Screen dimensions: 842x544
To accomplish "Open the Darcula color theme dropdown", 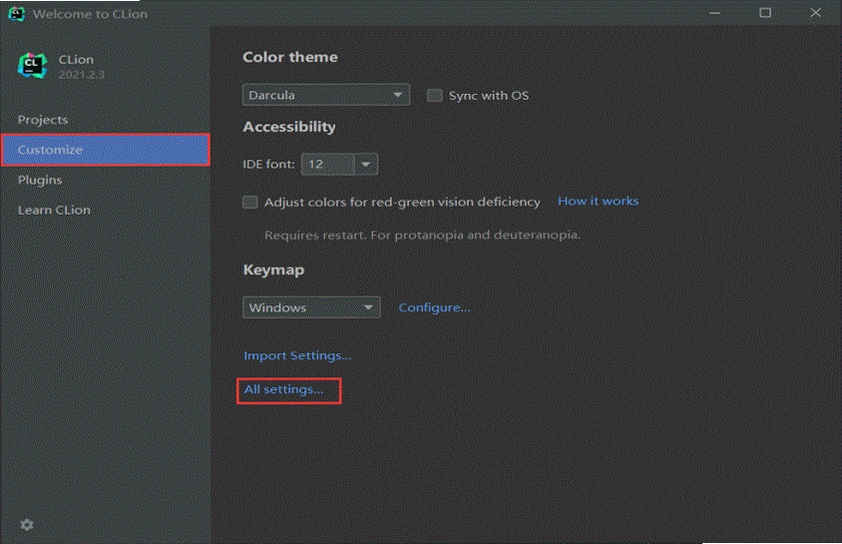I will point(326,95).
